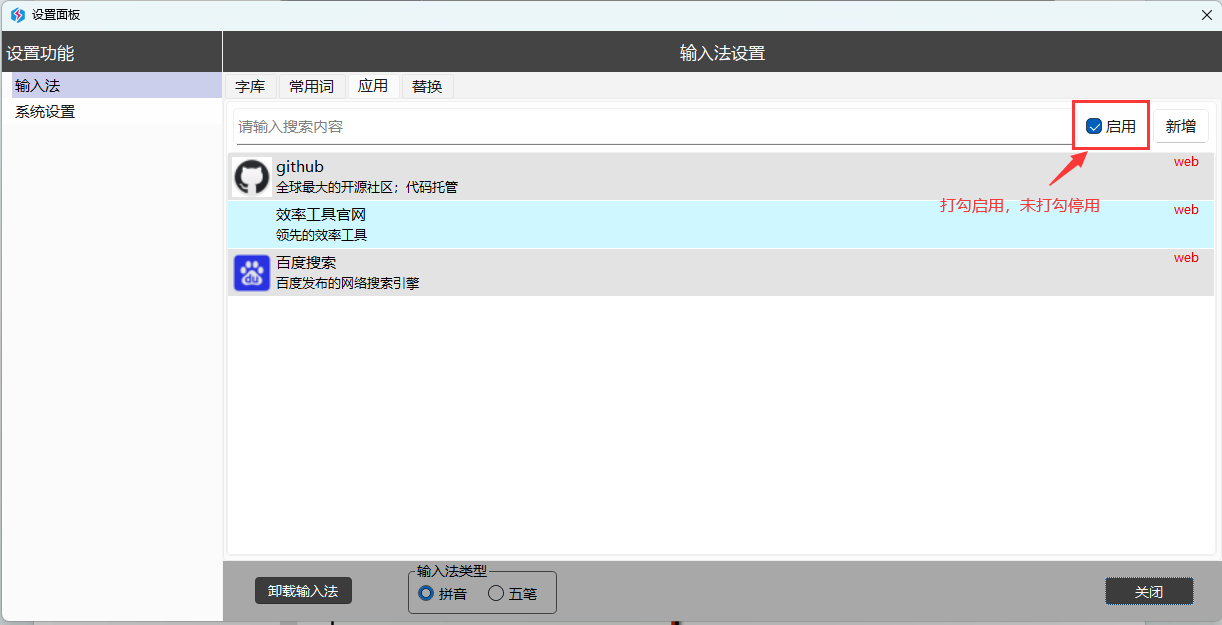1222x625 pixels.
Task: Open the 替换 tab
Action: click(427, 87)
